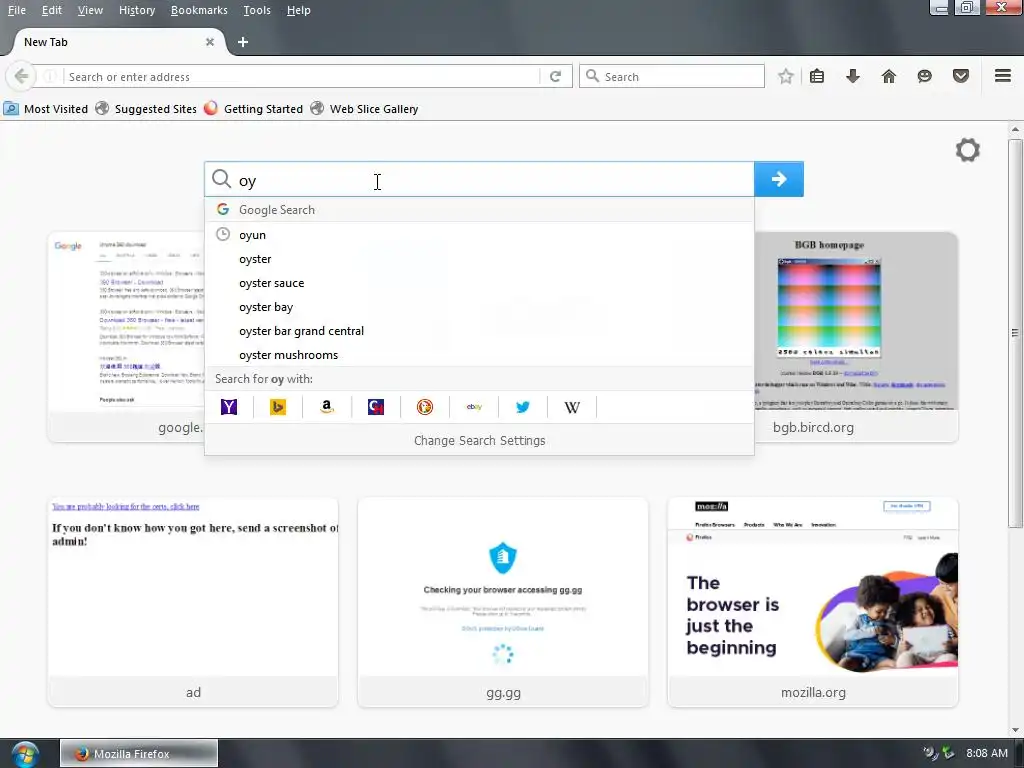The width and height of the screenshot is (1024, 768).
Task: Open Pocket toolbar icon
Action: click(960, 76)
